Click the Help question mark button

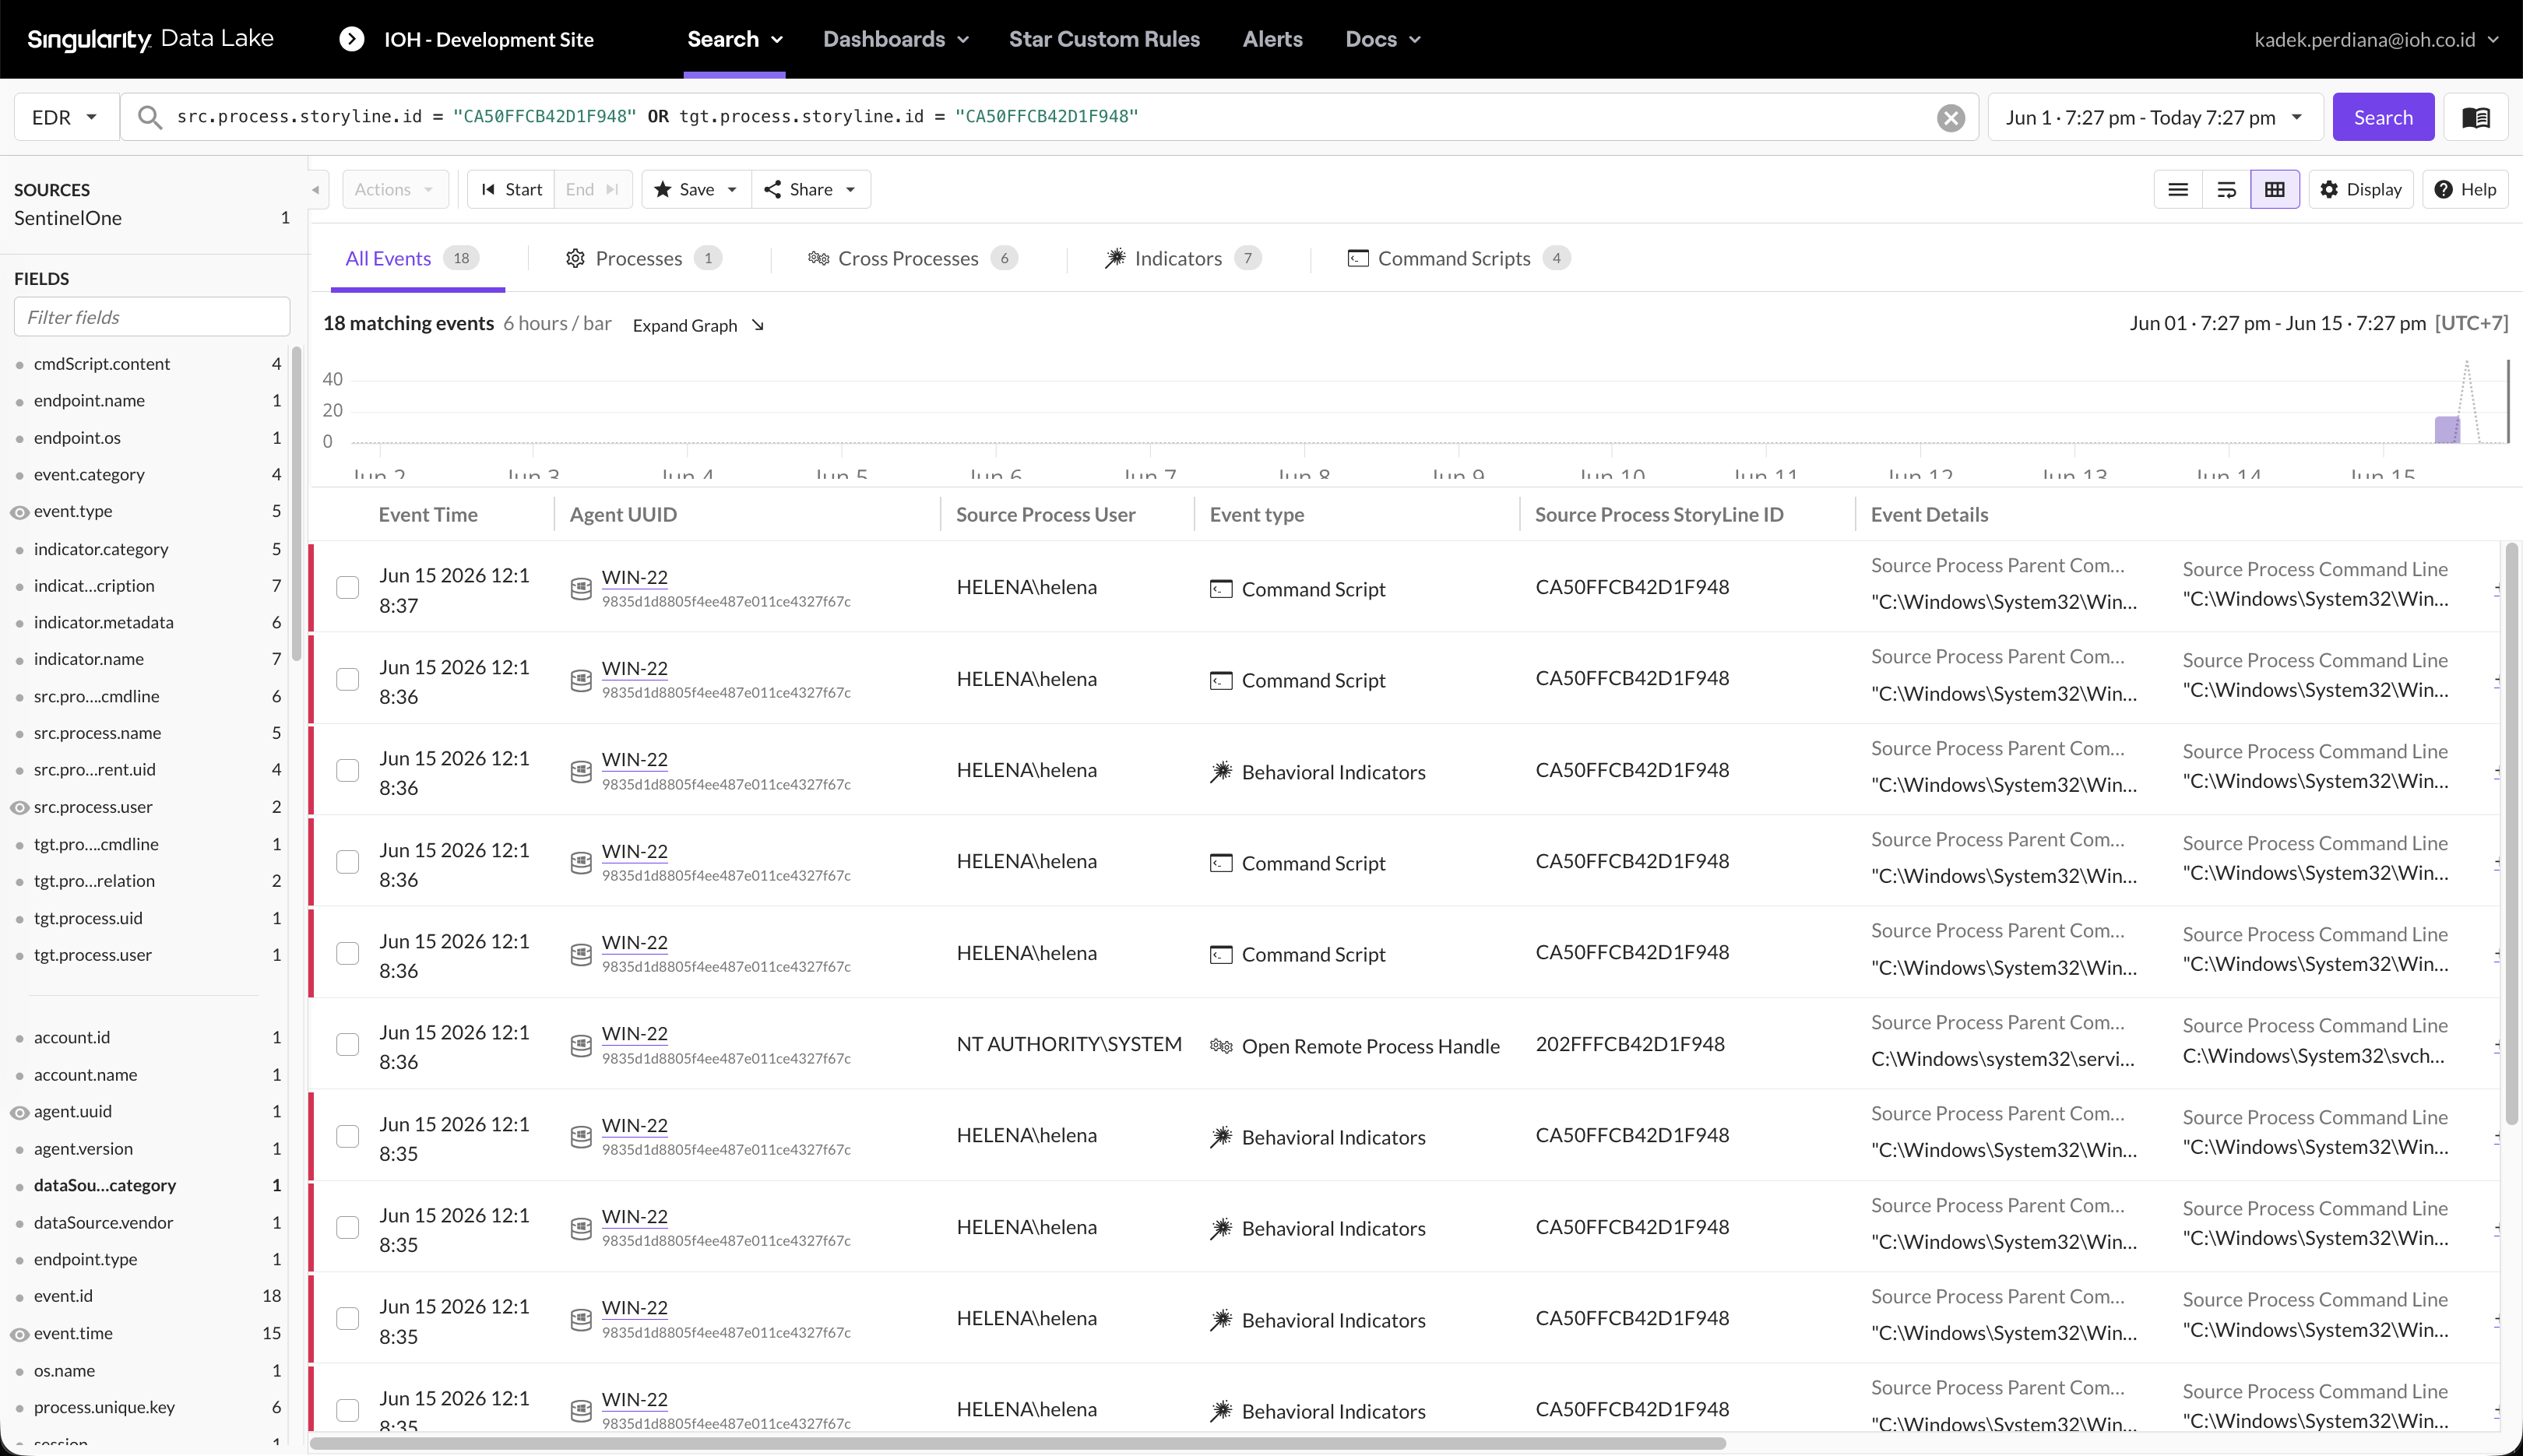(x=2465, y=190)
